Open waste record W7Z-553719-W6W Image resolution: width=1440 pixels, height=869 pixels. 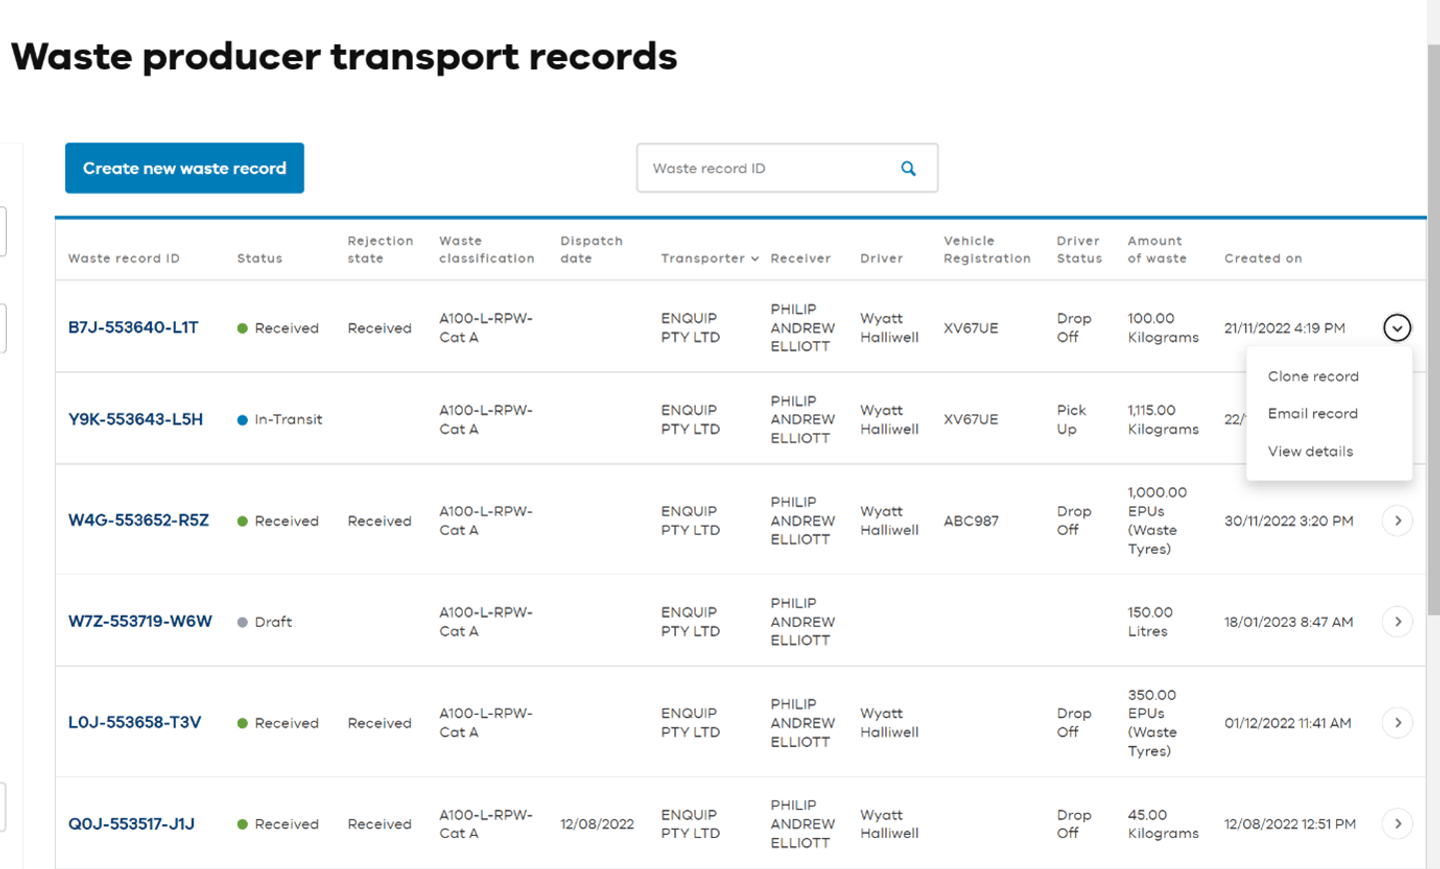tap(140, 621)
